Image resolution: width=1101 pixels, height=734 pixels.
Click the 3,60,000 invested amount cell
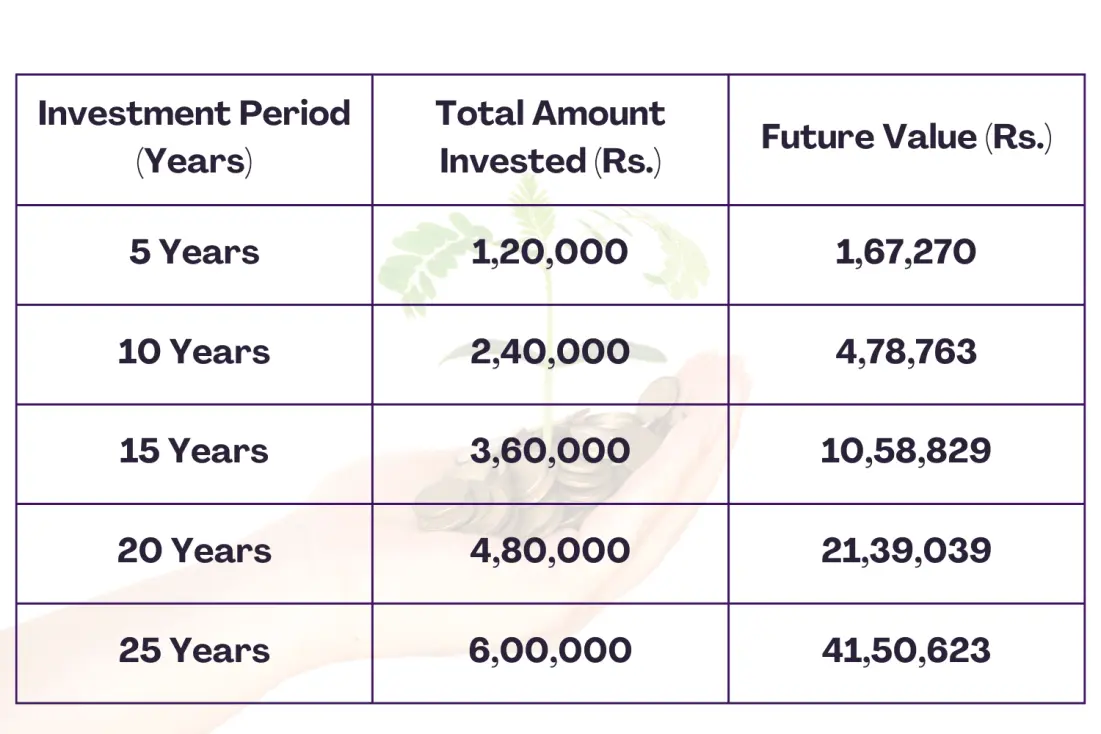(x=550, y=451)
